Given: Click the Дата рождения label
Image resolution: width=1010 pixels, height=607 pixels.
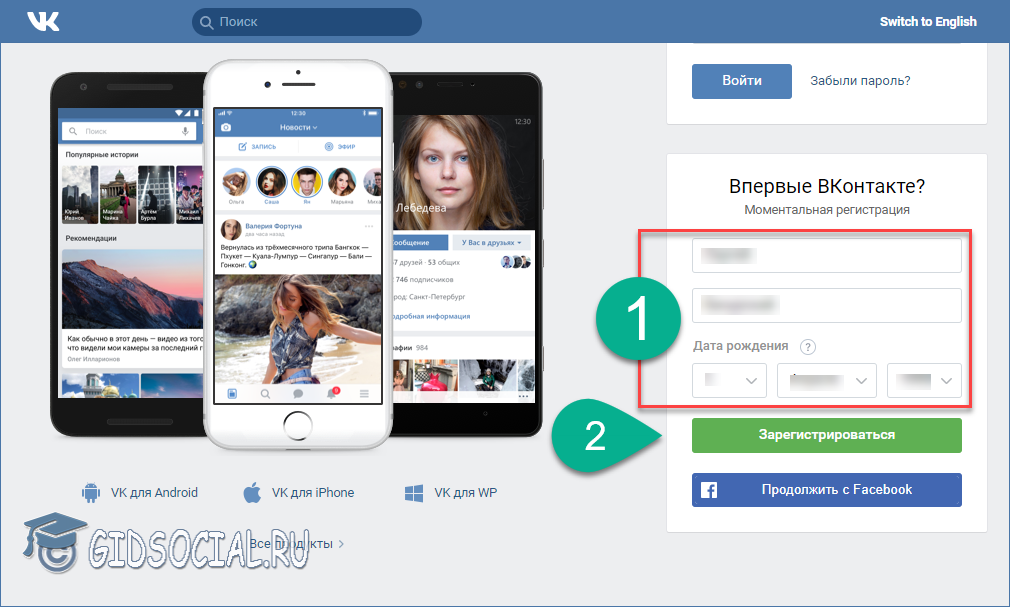Looking at the screenshot, I should click(x=740, y=346).
